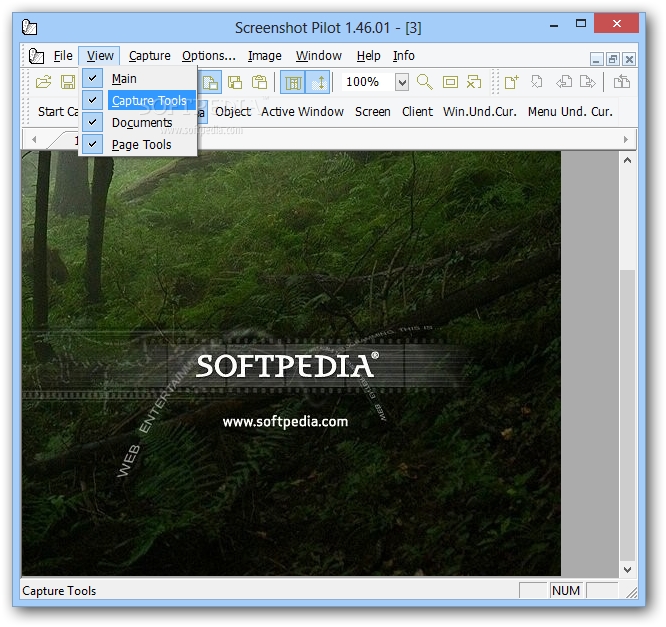
Task: Click the Start Capture button
Action: 57,112
